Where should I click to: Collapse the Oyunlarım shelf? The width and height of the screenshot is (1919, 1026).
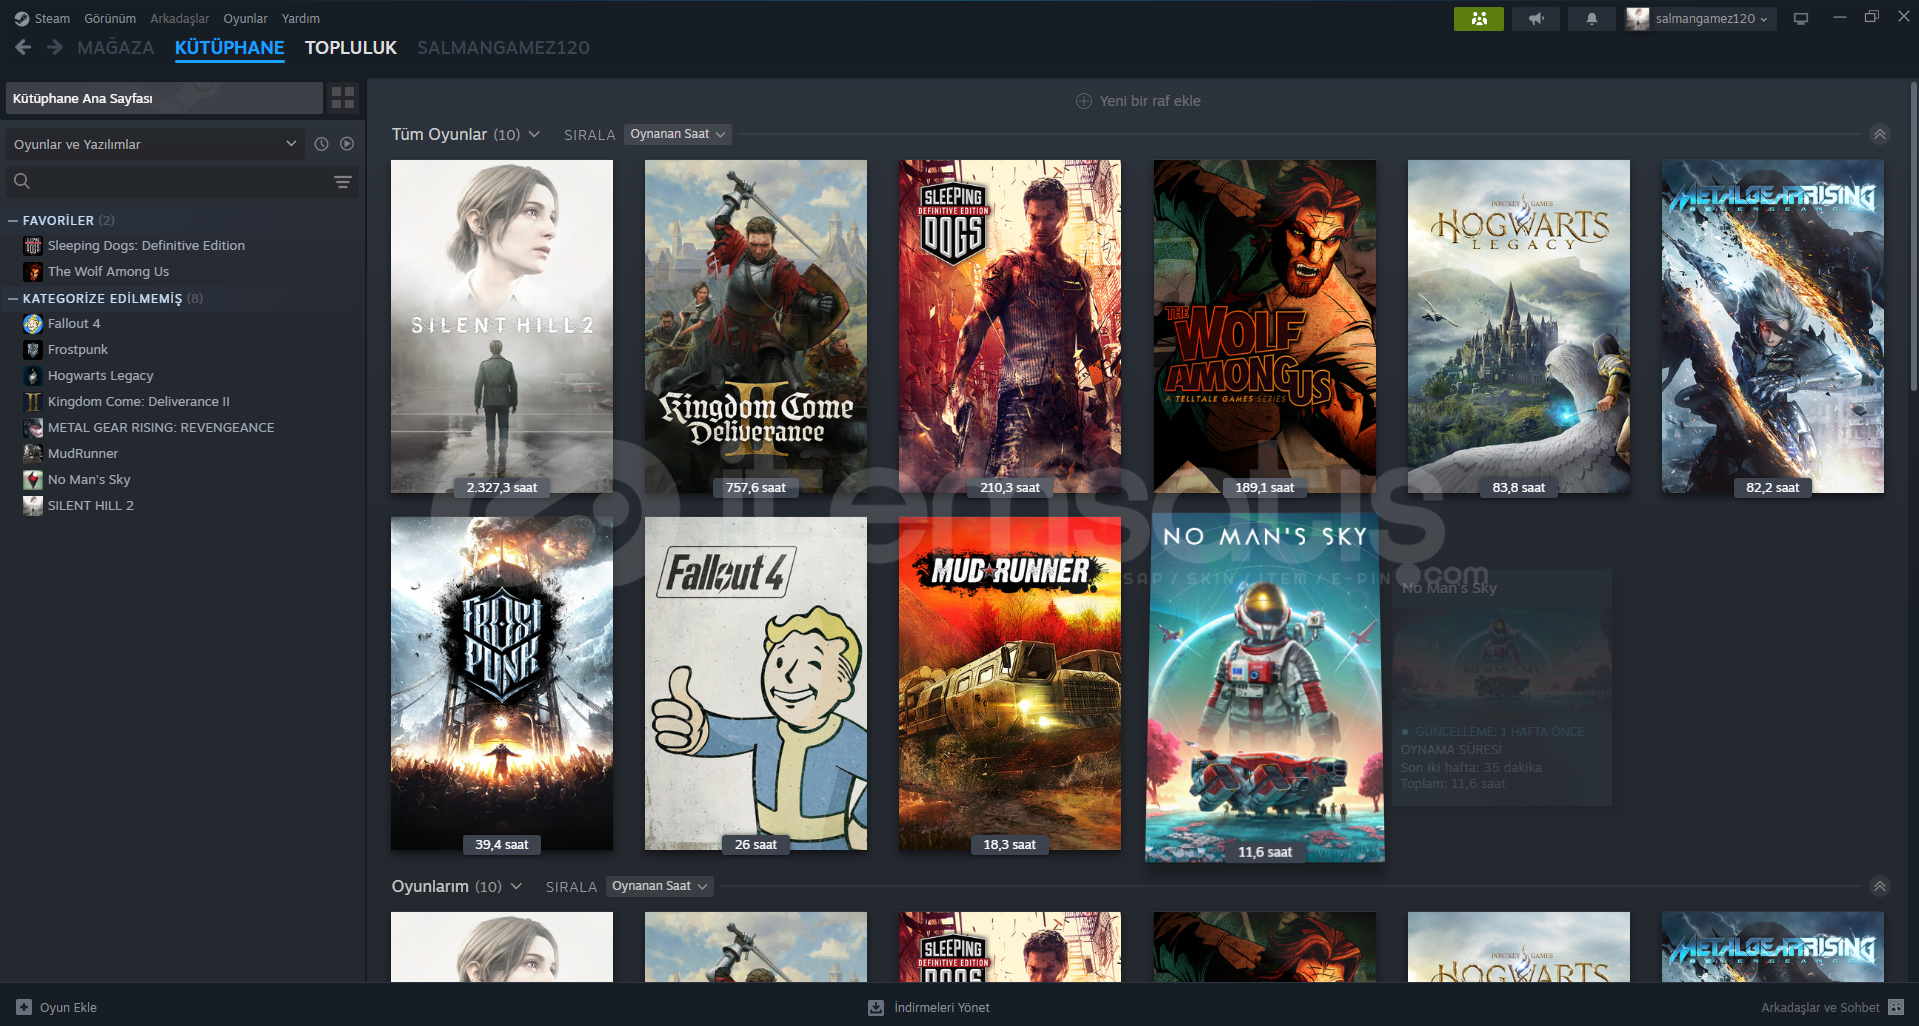(1880, 886)
